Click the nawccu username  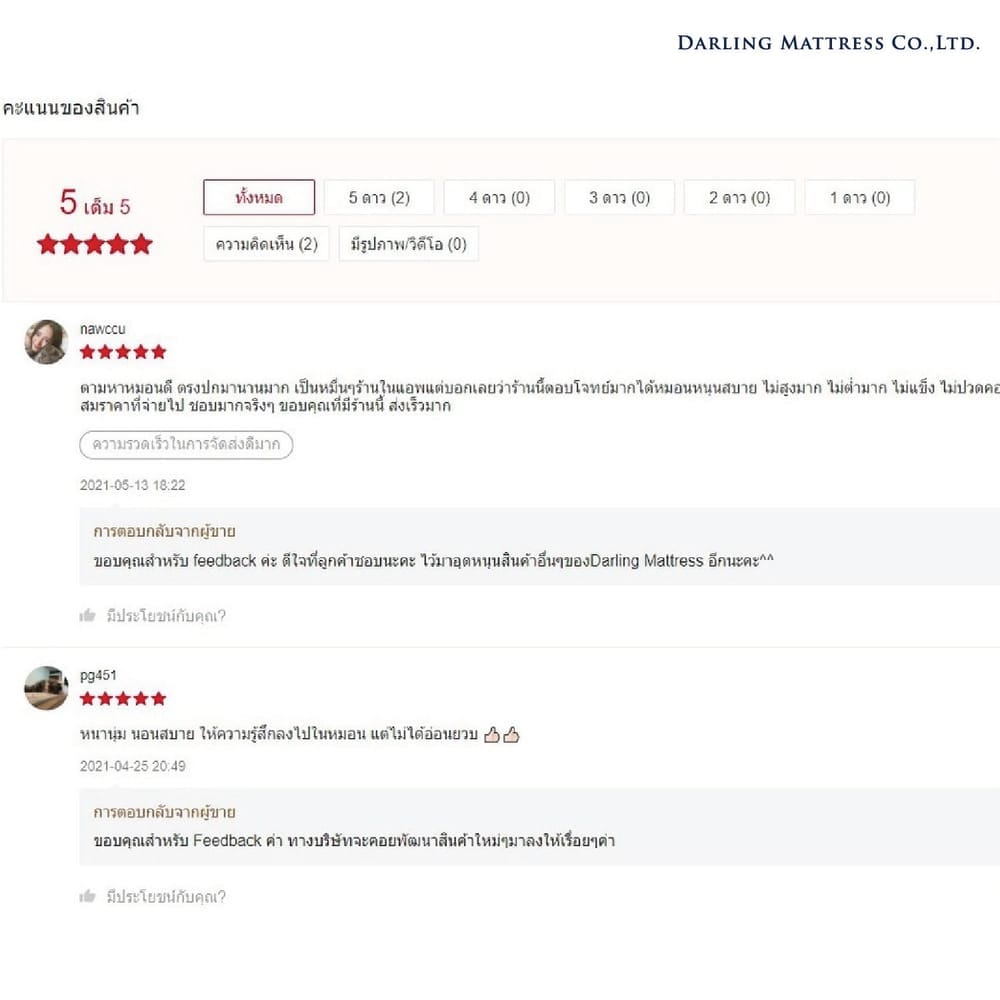(x=103, y=329)
